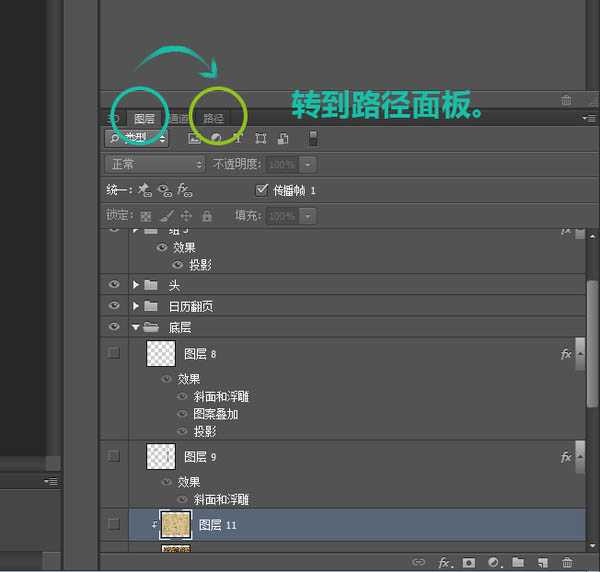Hide the 日历翻页 group
Viewport: 600px width, 572px height.
click(x=114, y=306)
